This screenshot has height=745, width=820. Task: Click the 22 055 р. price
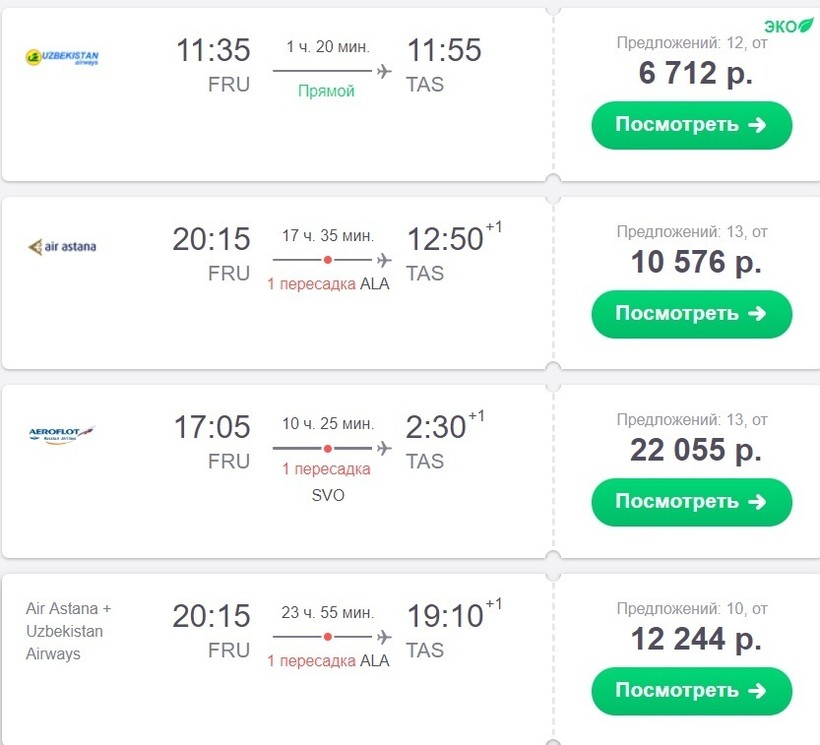(x=695, y=450)
